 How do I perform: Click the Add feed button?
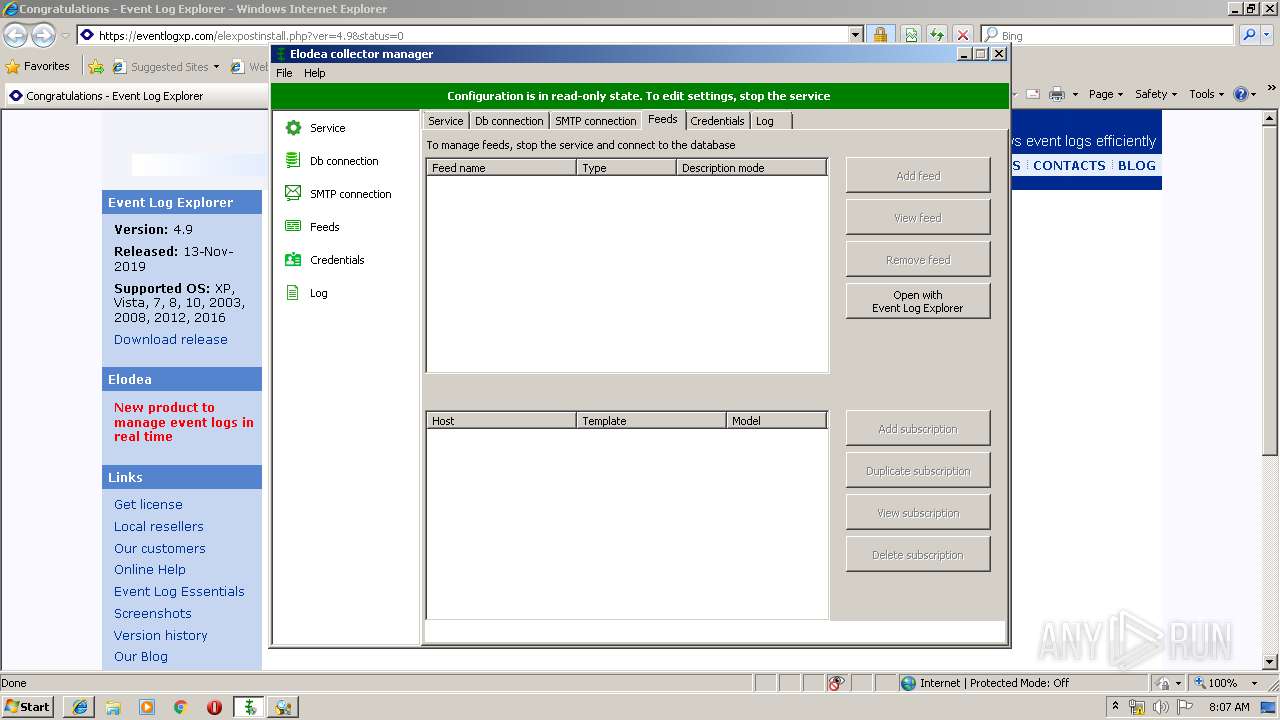[918, 176]
